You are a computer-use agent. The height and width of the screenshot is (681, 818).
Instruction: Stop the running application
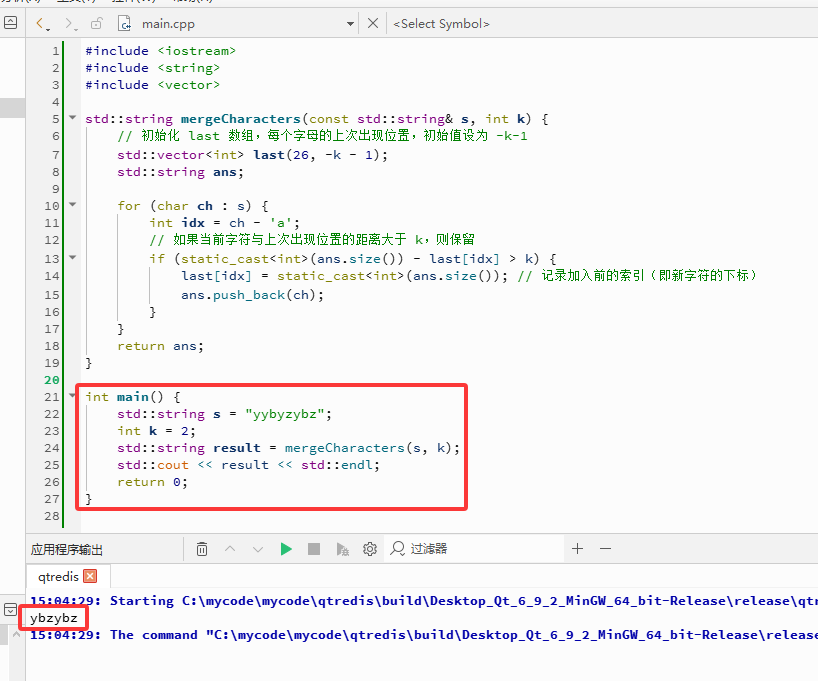tap(314, 549)
